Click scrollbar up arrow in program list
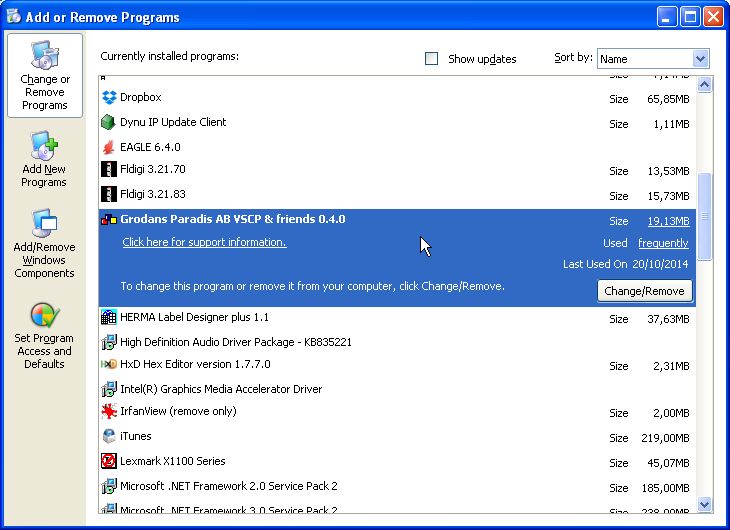This screenshot has width=730, height=530. (704, 85)
